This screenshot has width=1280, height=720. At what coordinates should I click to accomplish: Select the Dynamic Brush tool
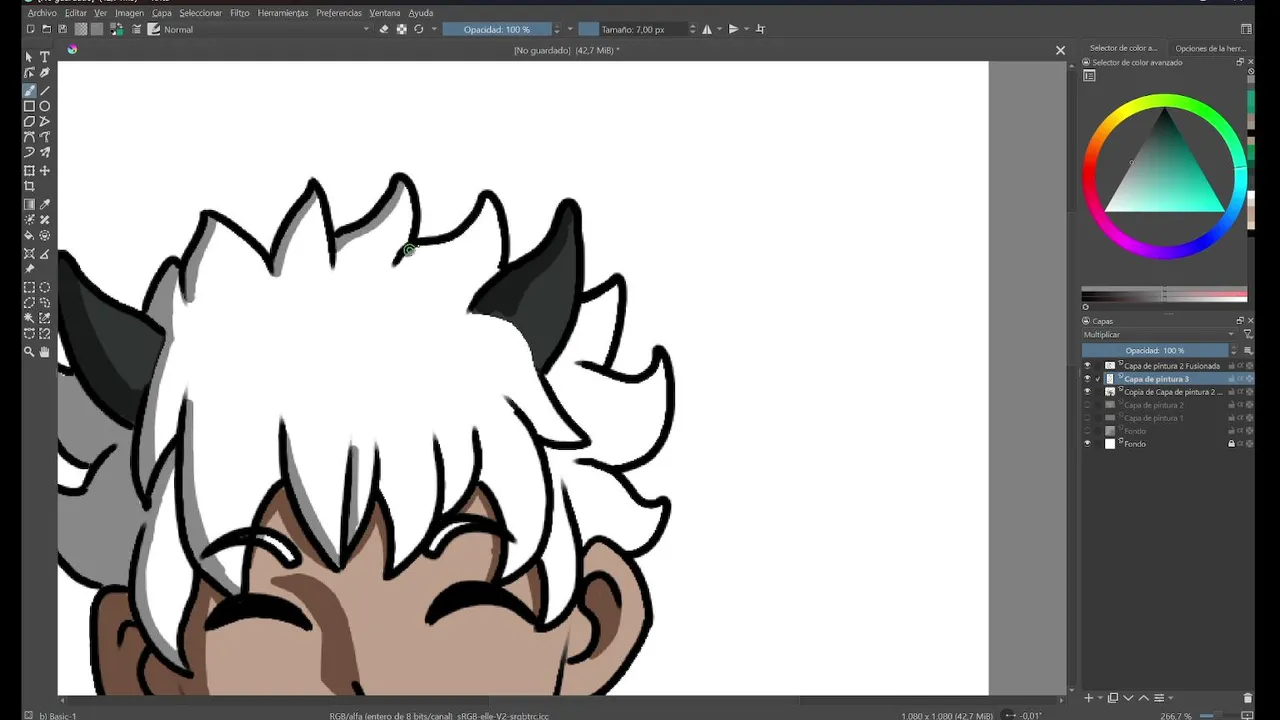29,152
